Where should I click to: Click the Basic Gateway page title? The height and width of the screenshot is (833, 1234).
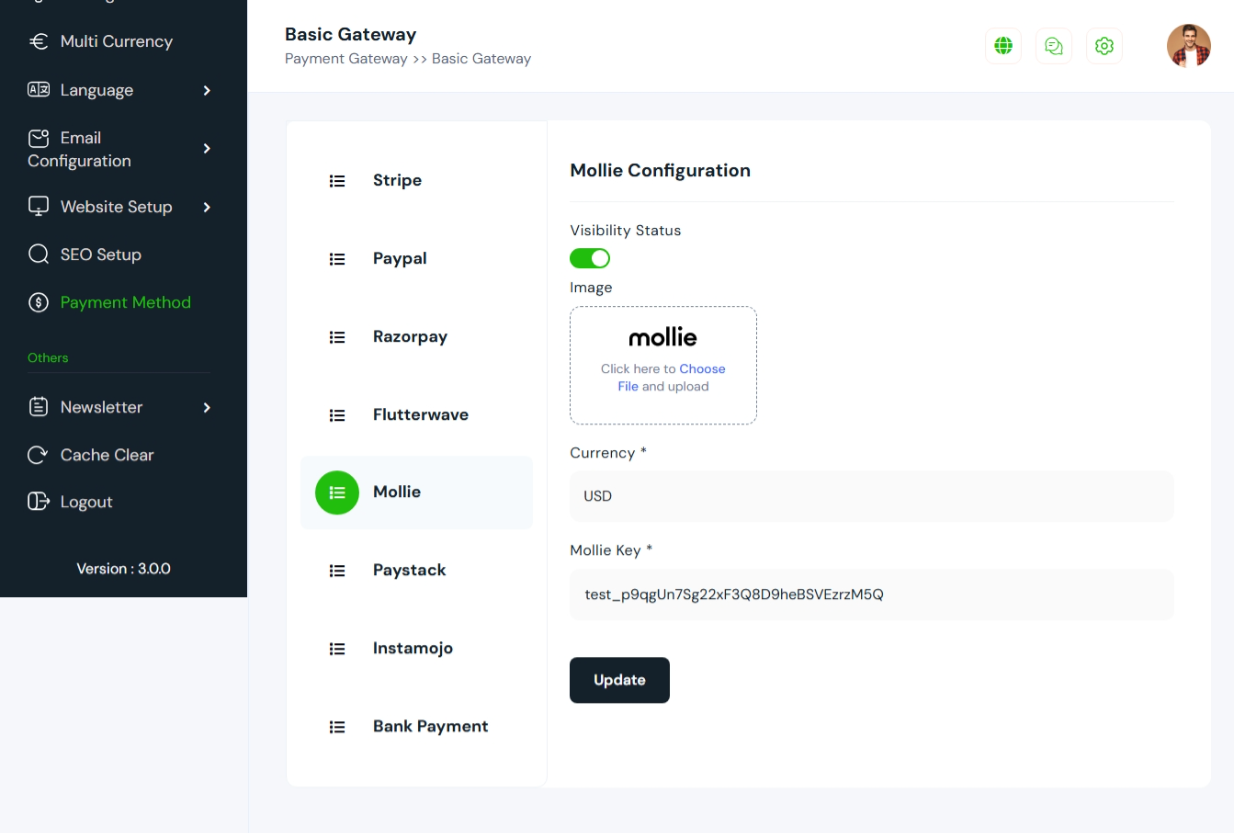coord(350,34)
